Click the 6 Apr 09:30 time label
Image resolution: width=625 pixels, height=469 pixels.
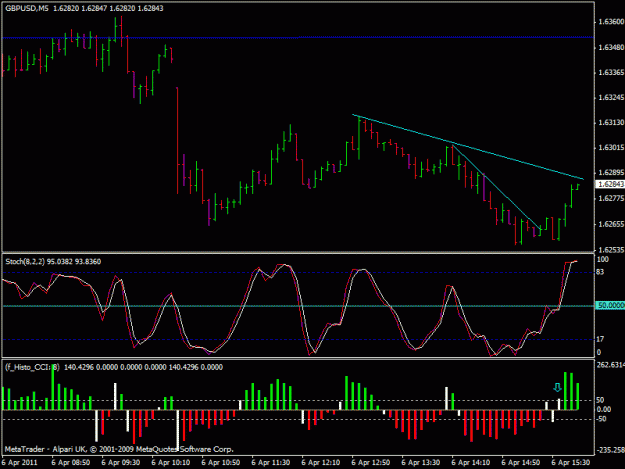pos(120,463)
